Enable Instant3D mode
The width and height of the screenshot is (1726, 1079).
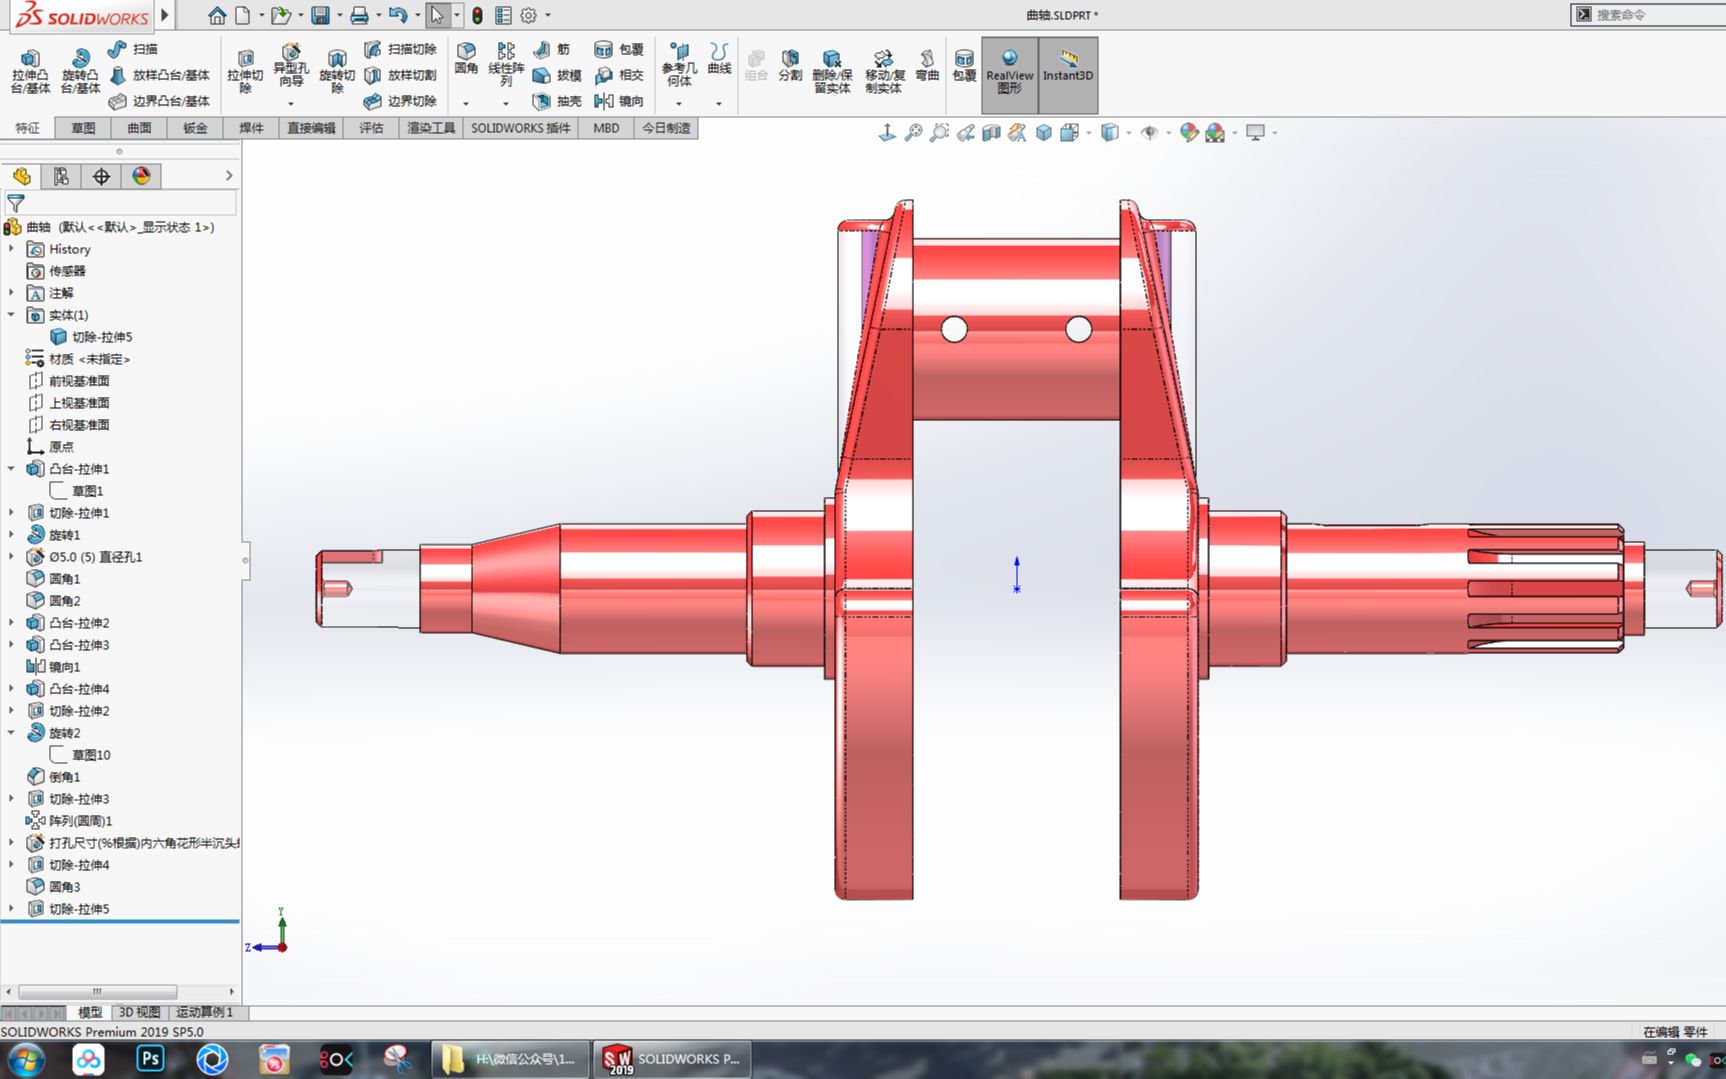[x=1066, y=73]
